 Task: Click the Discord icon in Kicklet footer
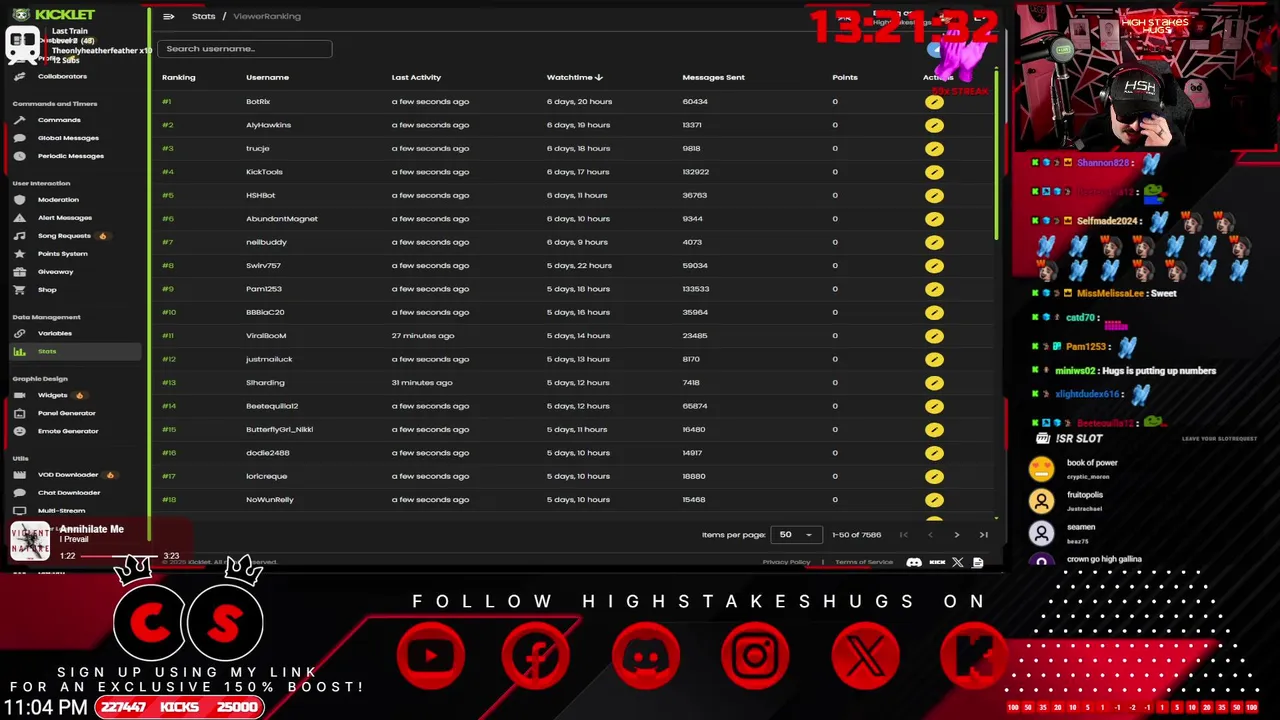tap(914, 562)
